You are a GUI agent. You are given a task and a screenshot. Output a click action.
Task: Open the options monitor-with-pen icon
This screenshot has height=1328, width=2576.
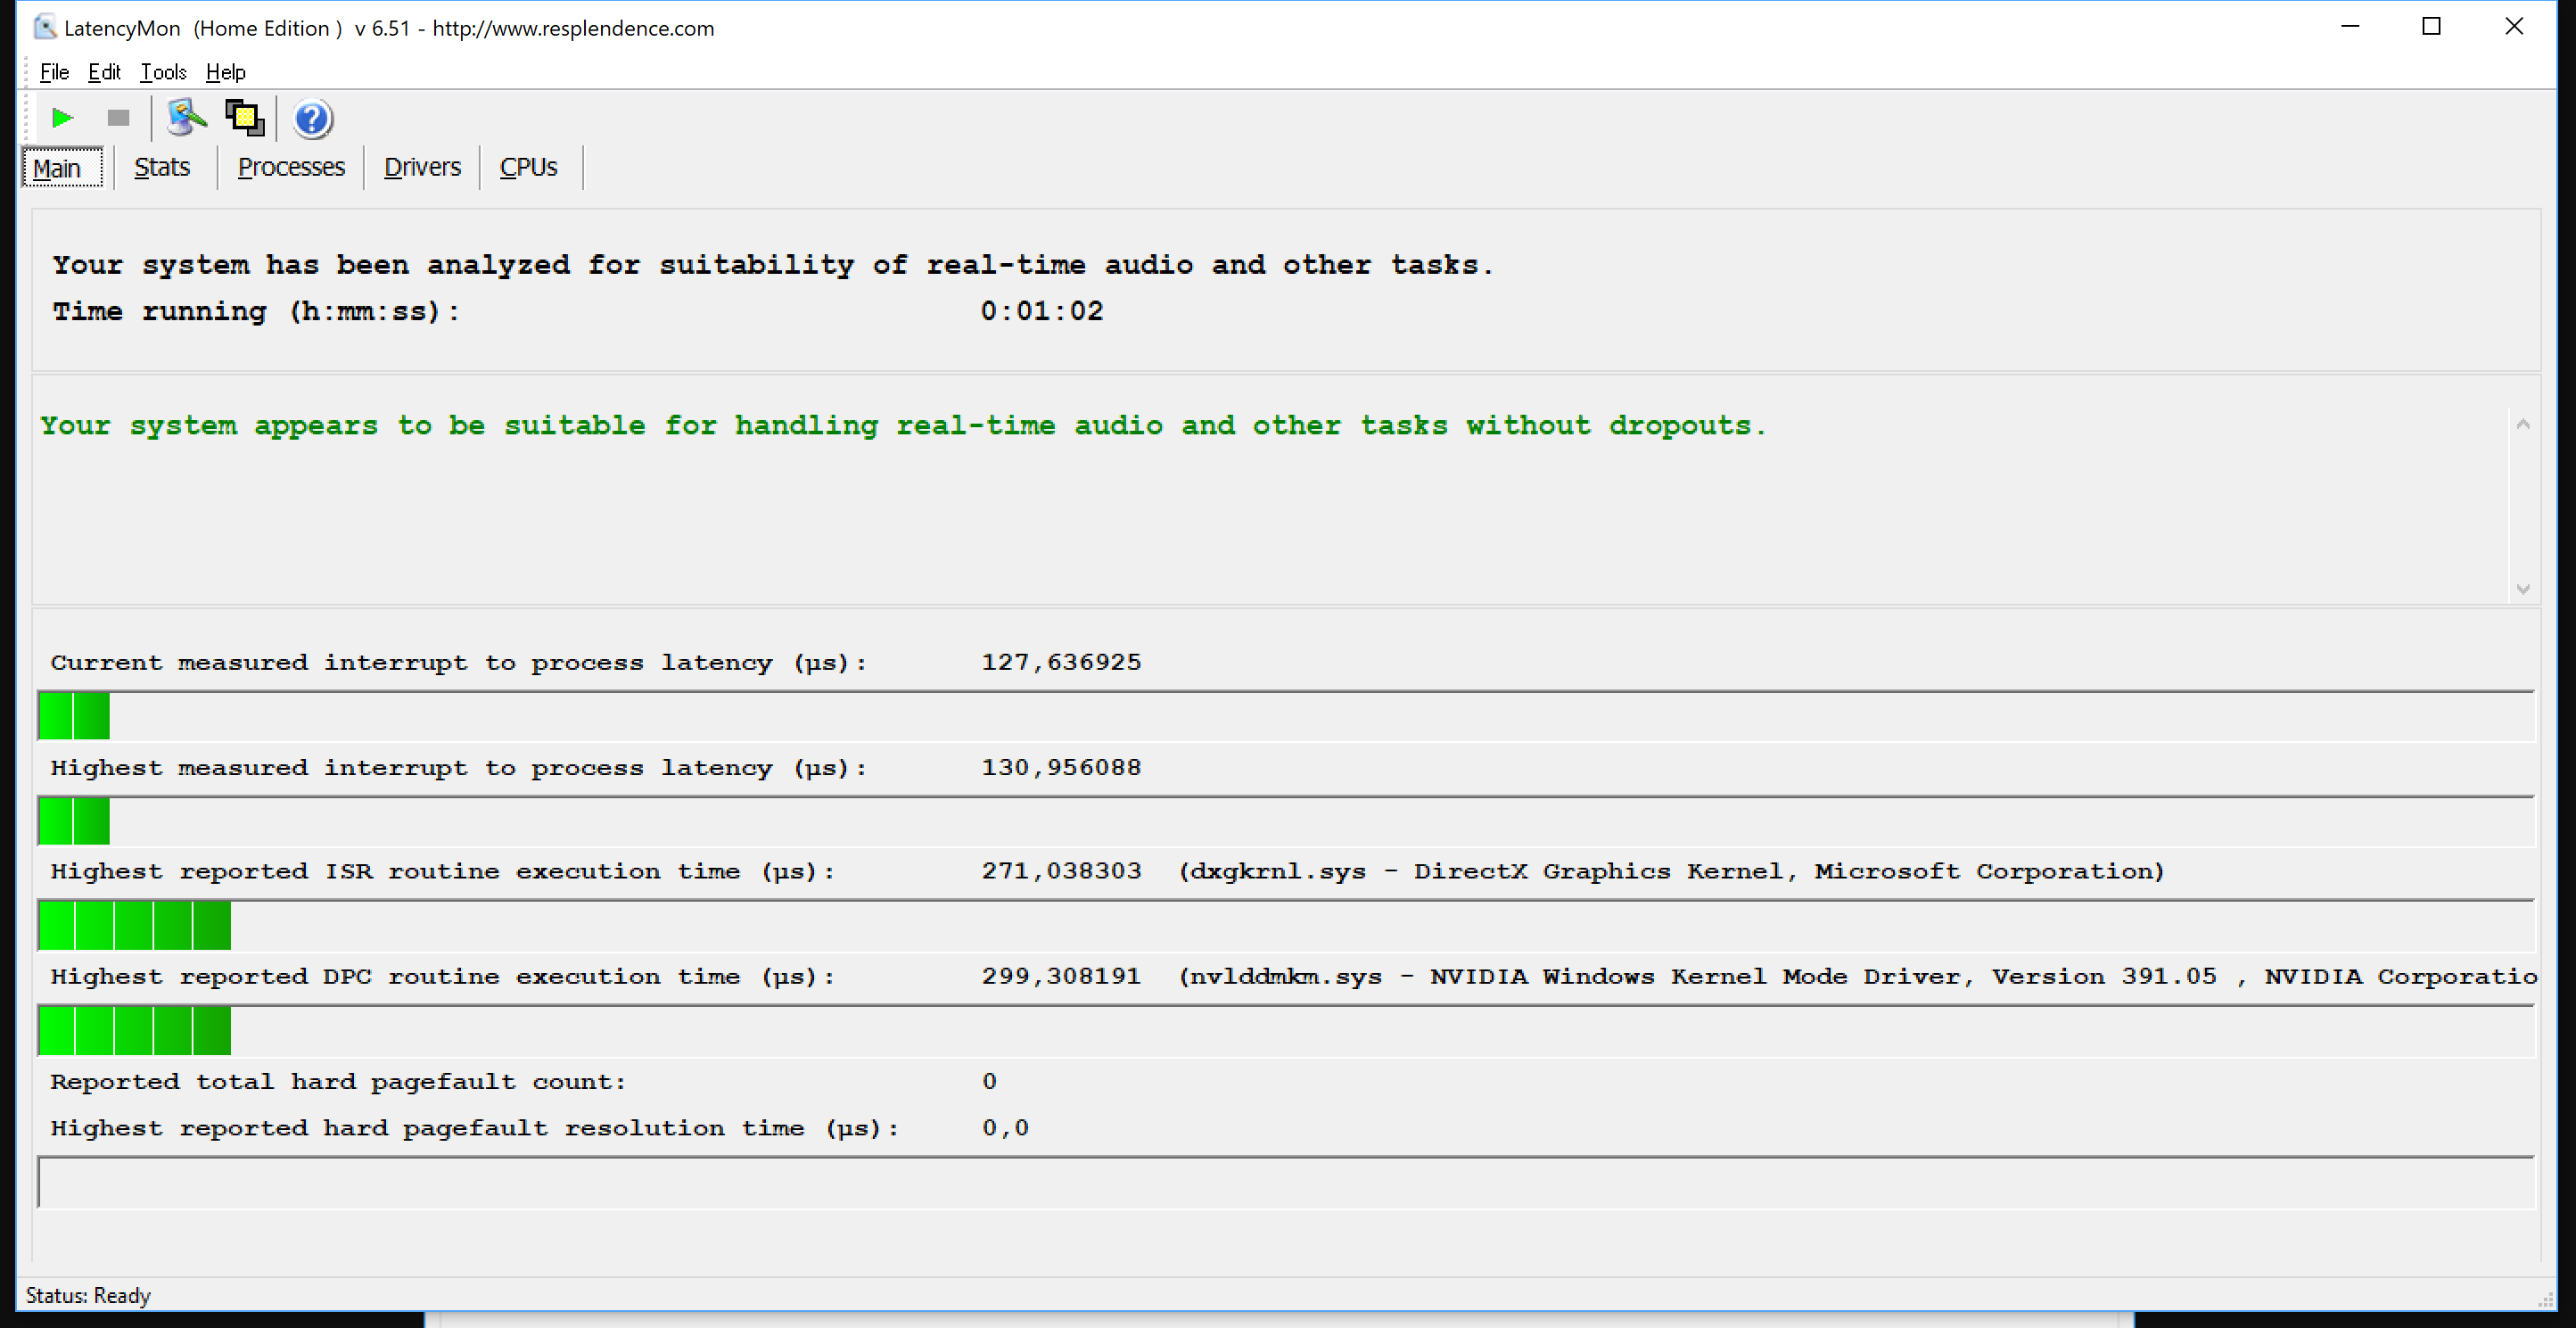[x=185, y=118]
